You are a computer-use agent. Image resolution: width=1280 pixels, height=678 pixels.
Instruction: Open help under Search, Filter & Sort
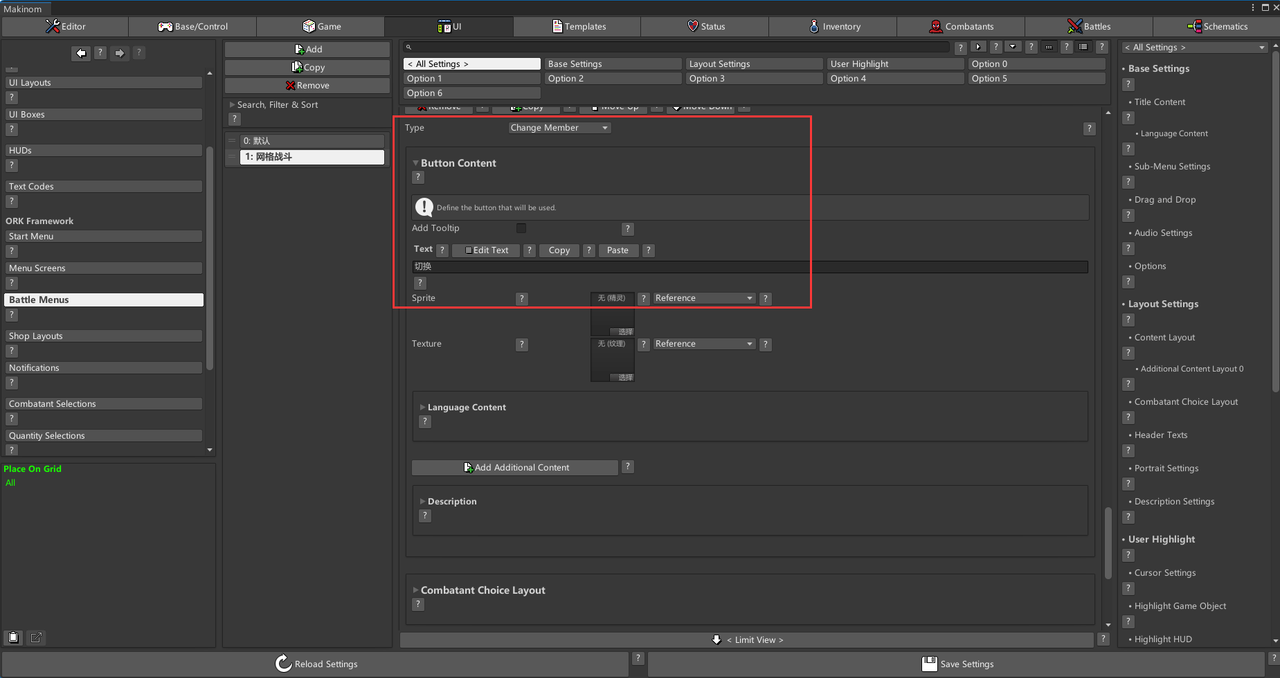235,119
